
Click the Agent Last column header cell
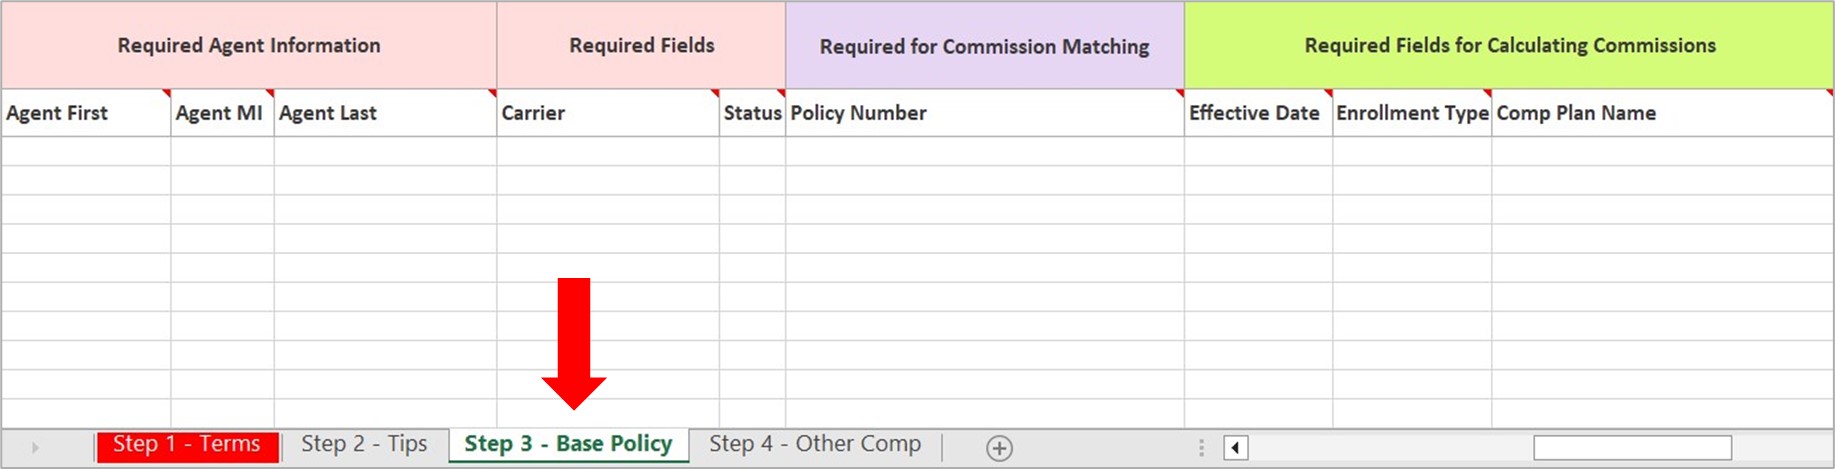(x=384, y=113)
